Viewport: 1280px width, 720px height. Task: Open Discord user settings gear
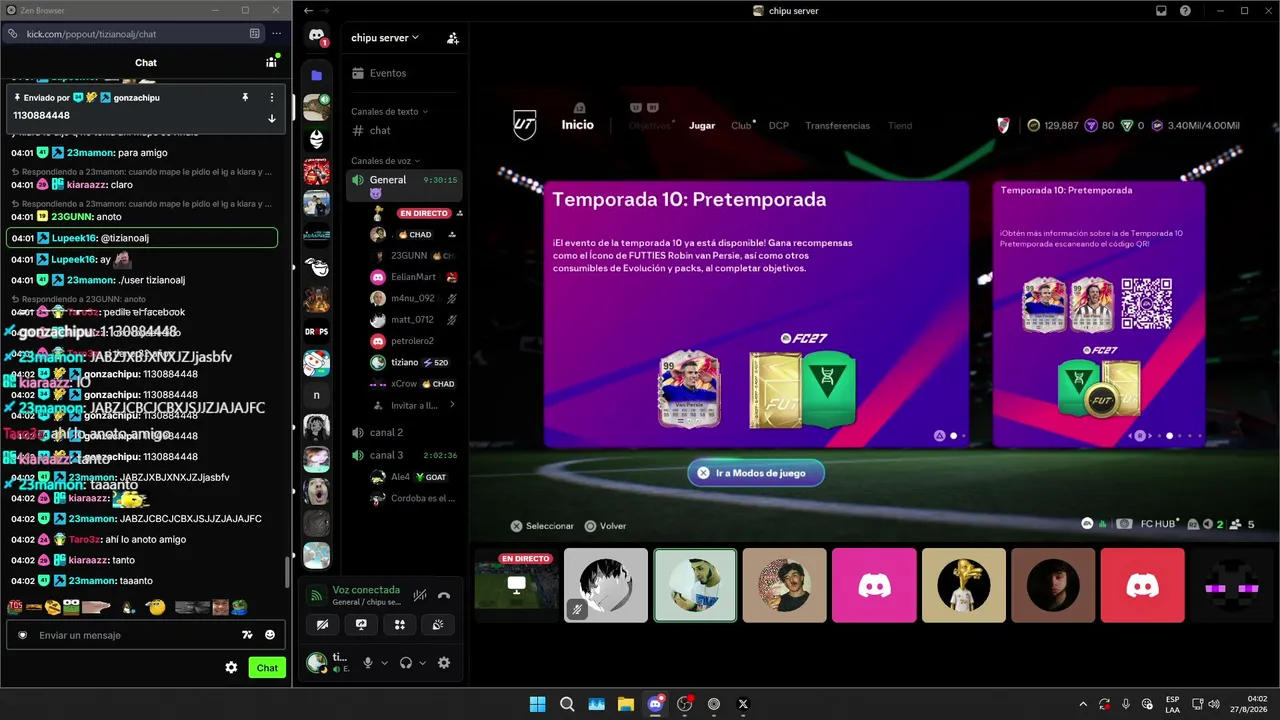pos(444,663)
